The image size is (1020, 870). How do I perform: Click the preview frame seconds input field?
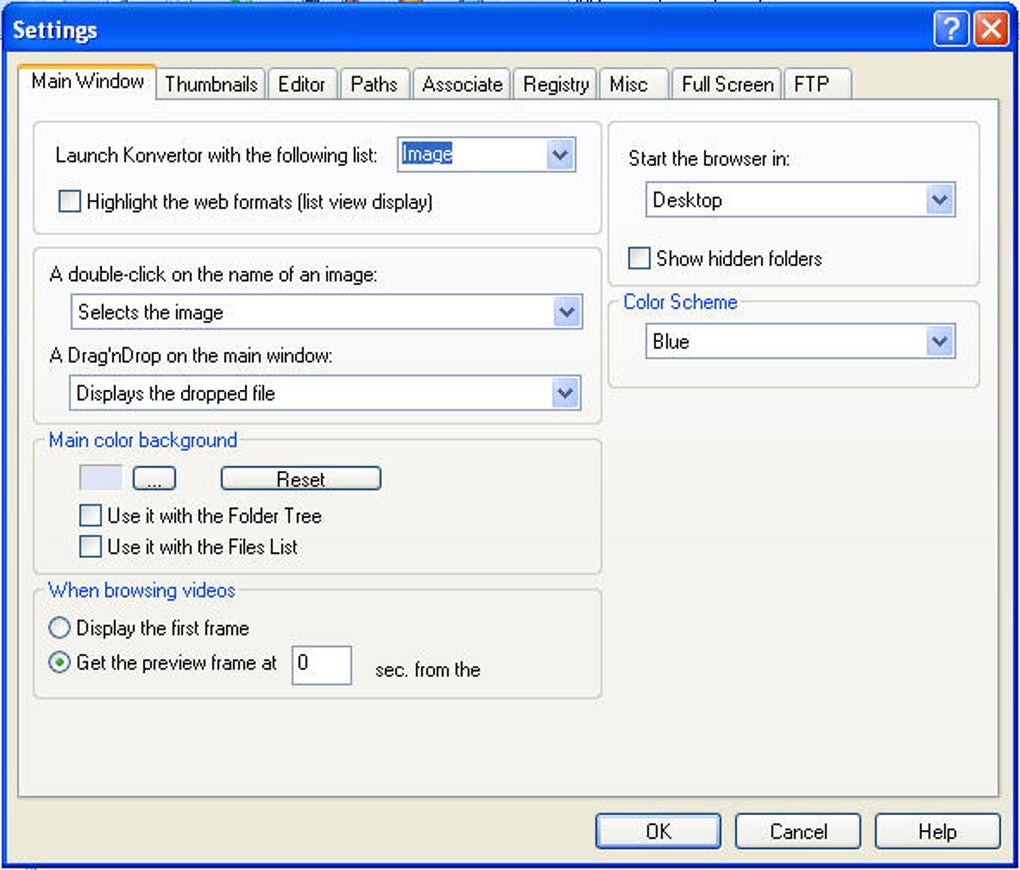pos(321,665)
